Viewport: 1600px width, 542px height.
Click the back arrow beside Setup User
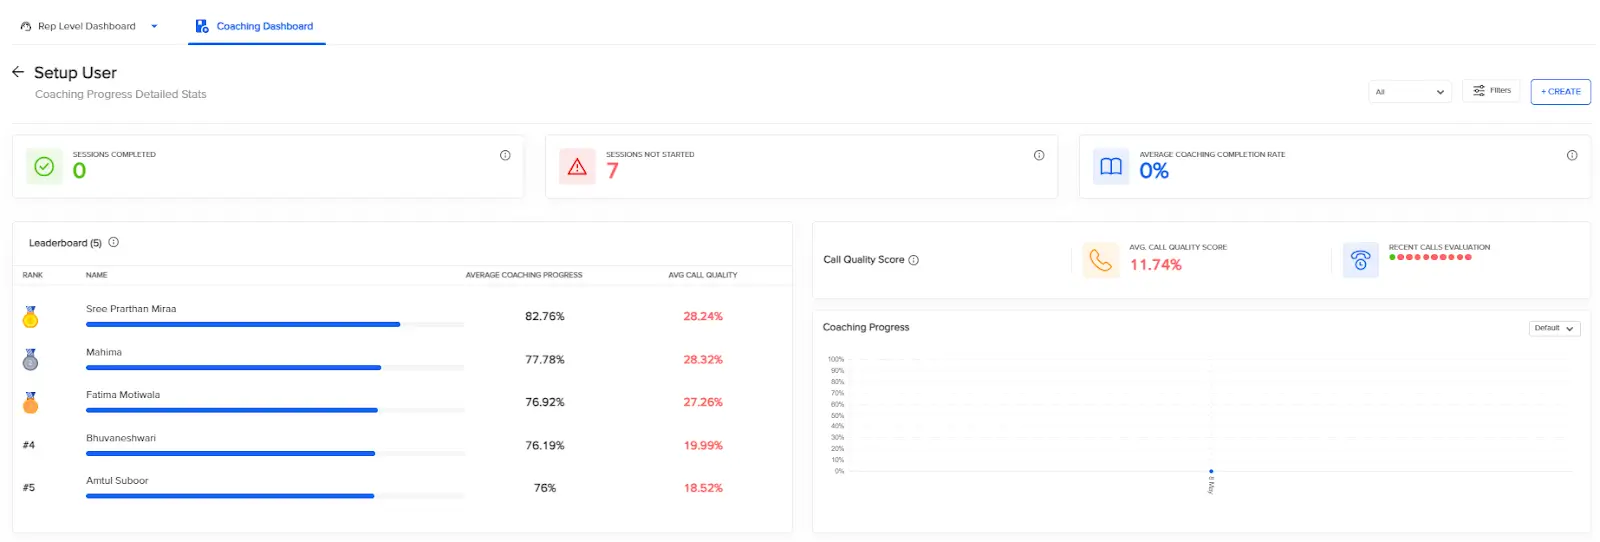pyautogui.click(x=18, y=72)
